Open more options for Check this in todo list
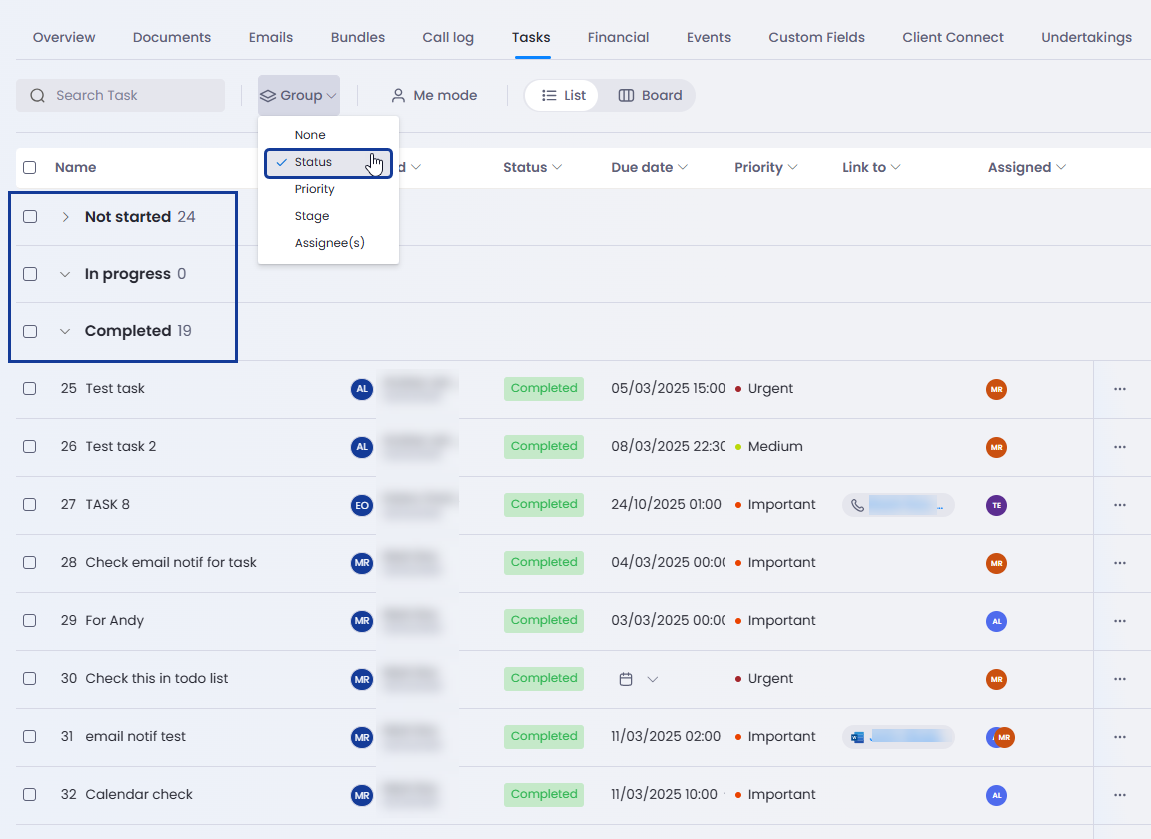This screenshot has width=1151, height=839. click(1119, 679)
